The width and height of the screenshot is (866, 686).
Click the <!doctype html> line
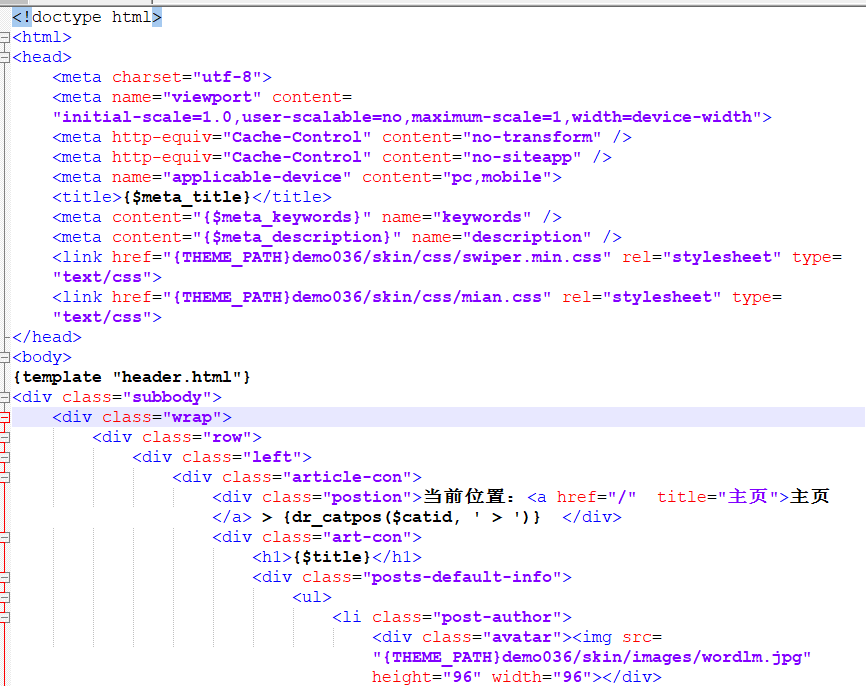(87, 17)
